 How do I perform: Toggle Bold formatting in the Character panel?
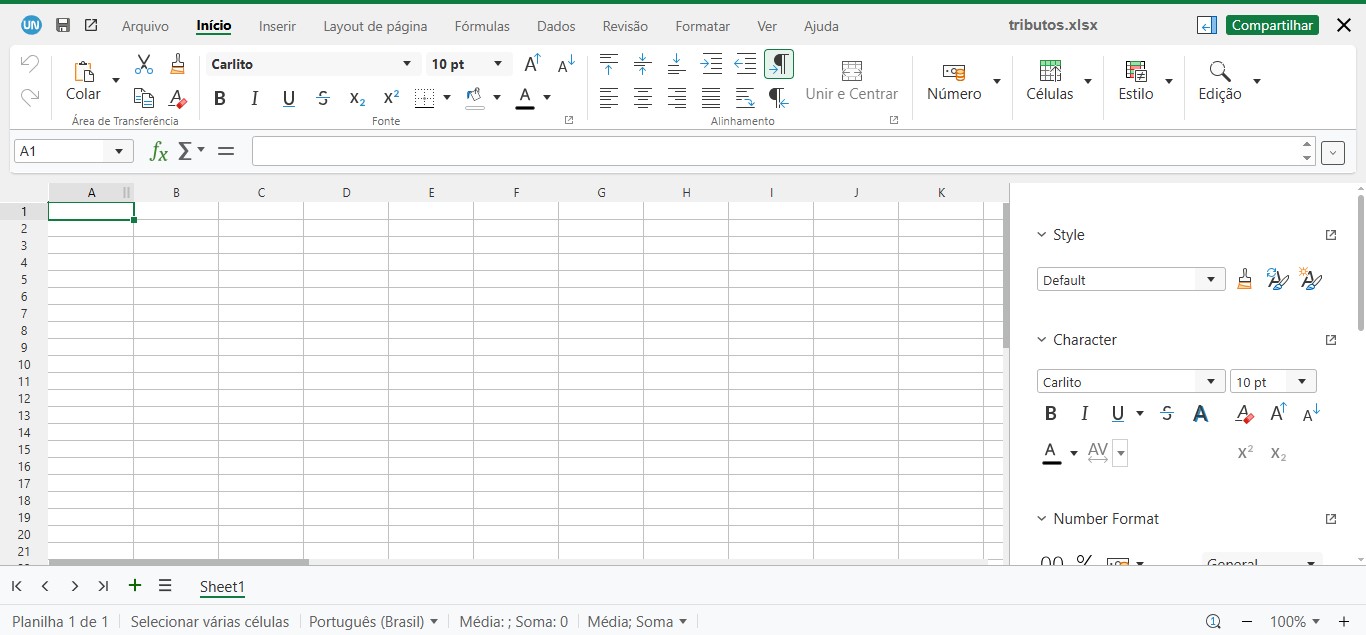point(1051,413)
